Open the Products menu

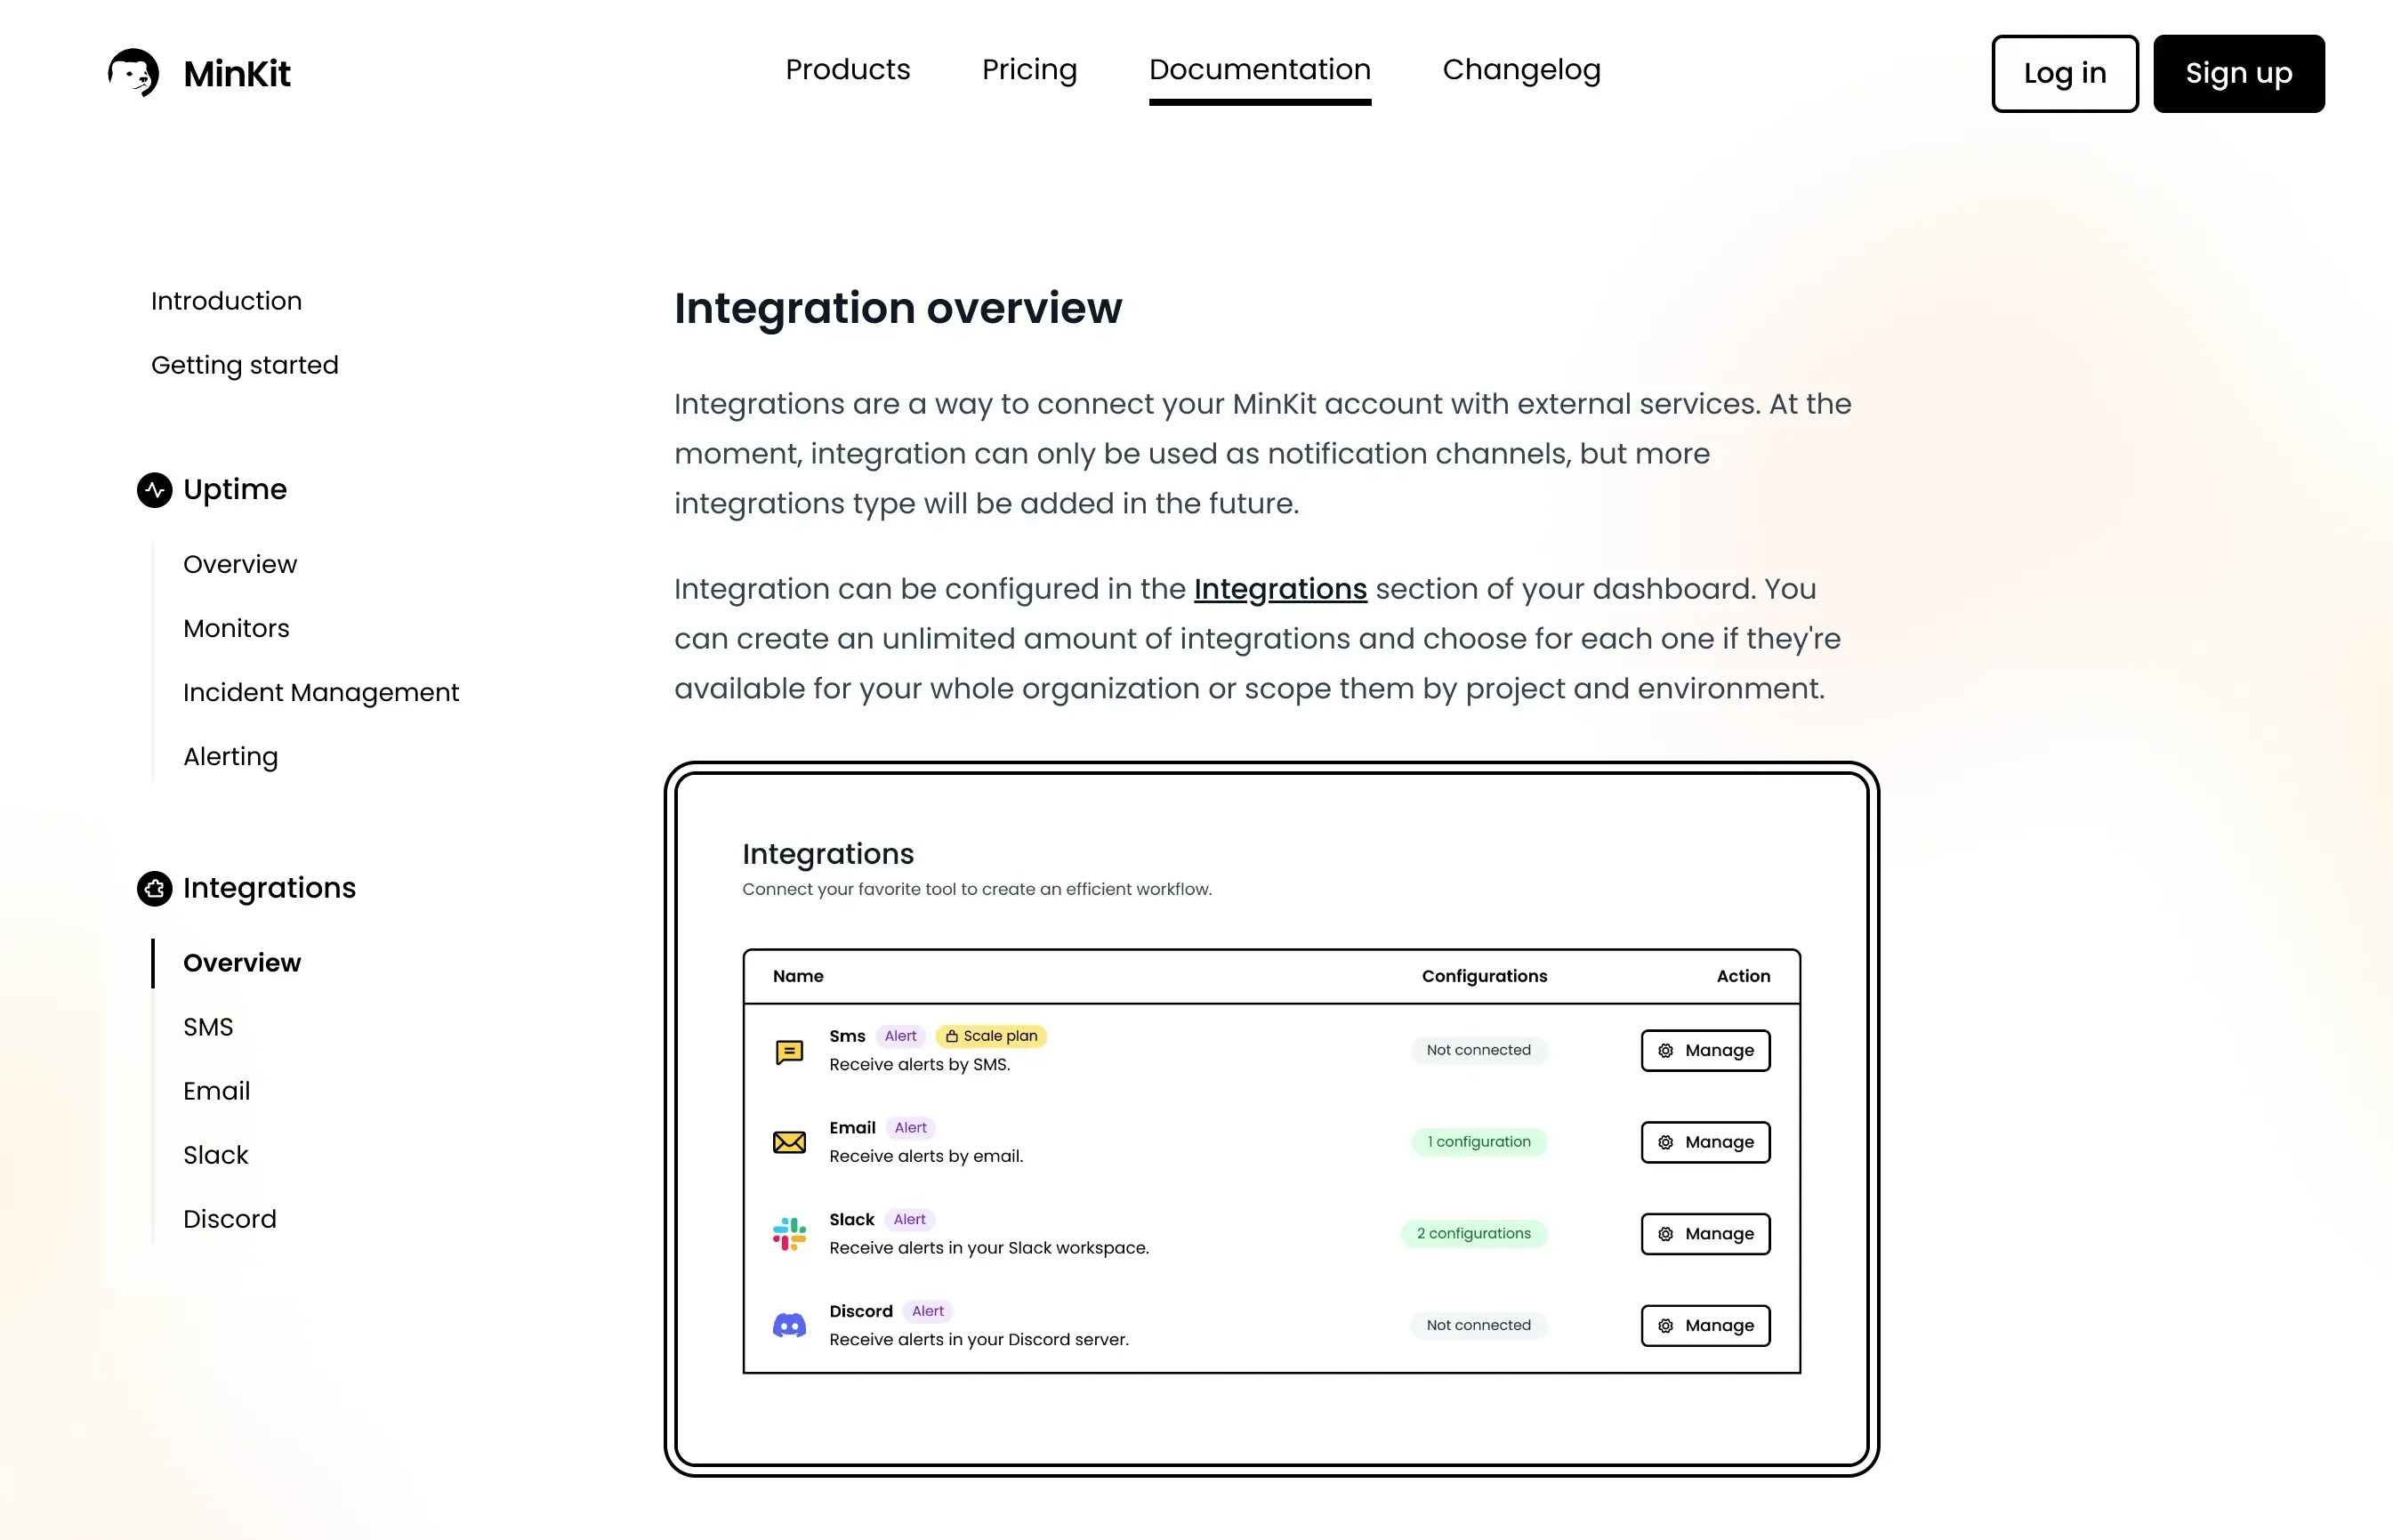point(847,70)
